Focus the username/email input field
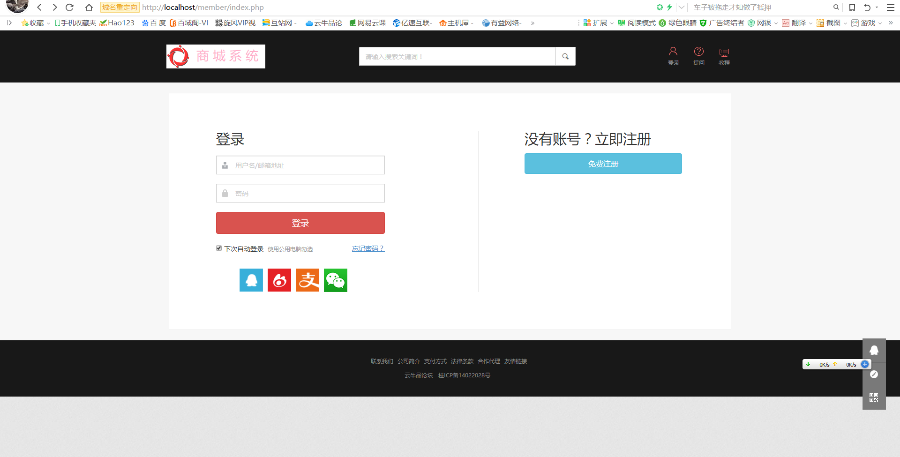This screenshot has height=457, width=900. click(x=305, y=165)
